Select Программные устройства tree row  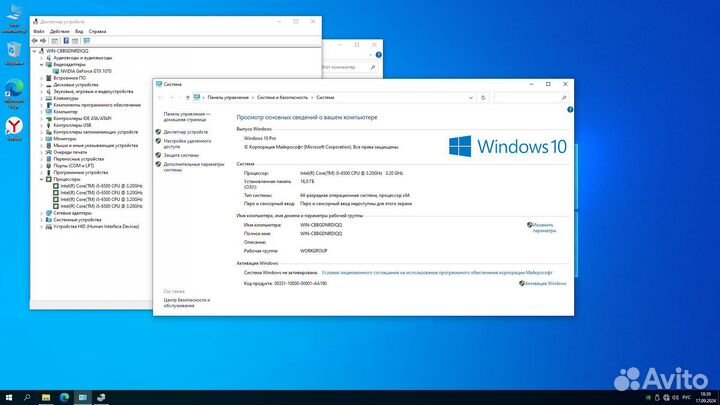80,173
